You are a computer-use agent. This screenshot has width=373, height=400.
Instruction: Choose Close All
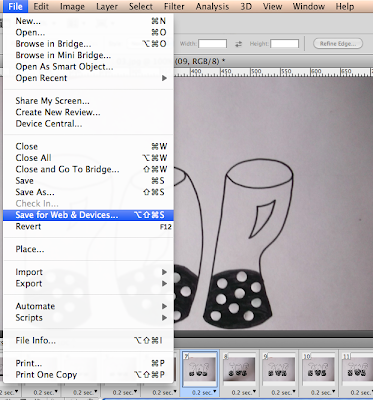(88, 158)
